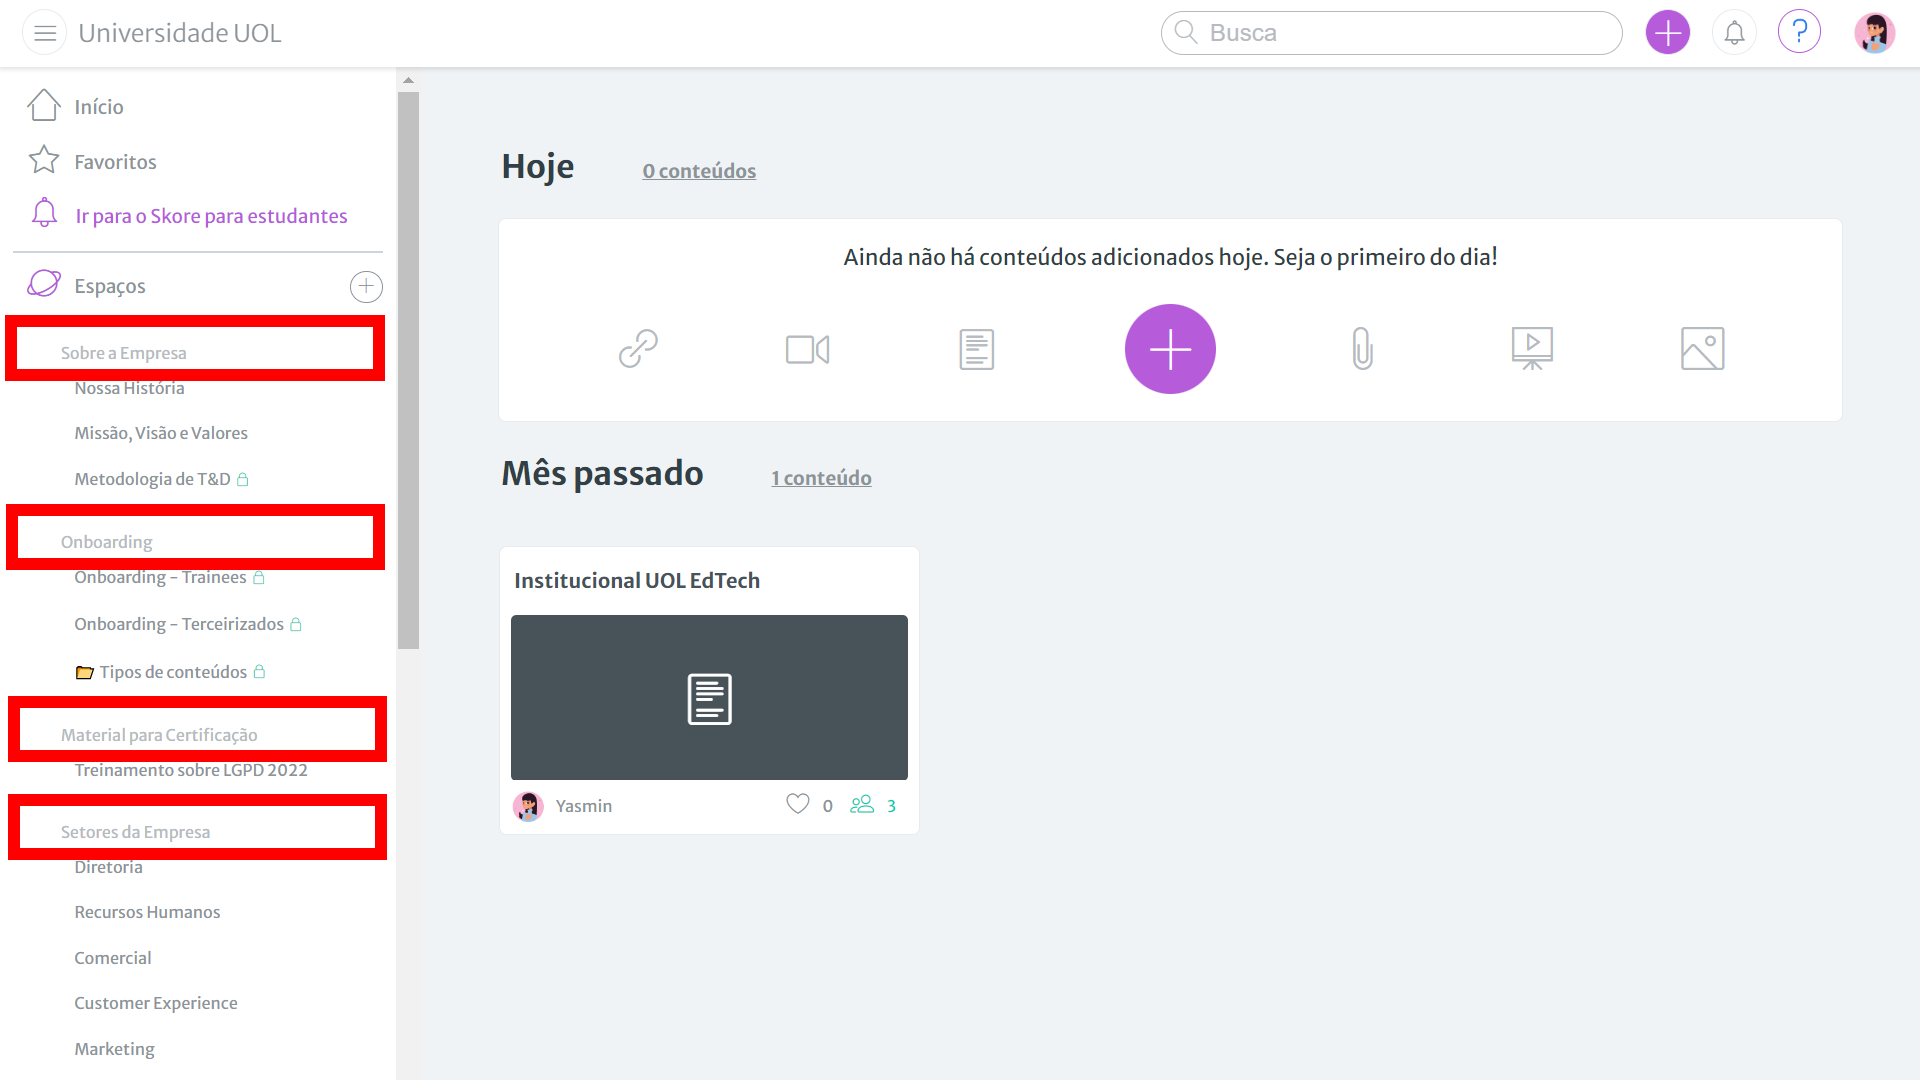Click the sidebar scroll up arrow
1920x1080 pixels.
408,80
